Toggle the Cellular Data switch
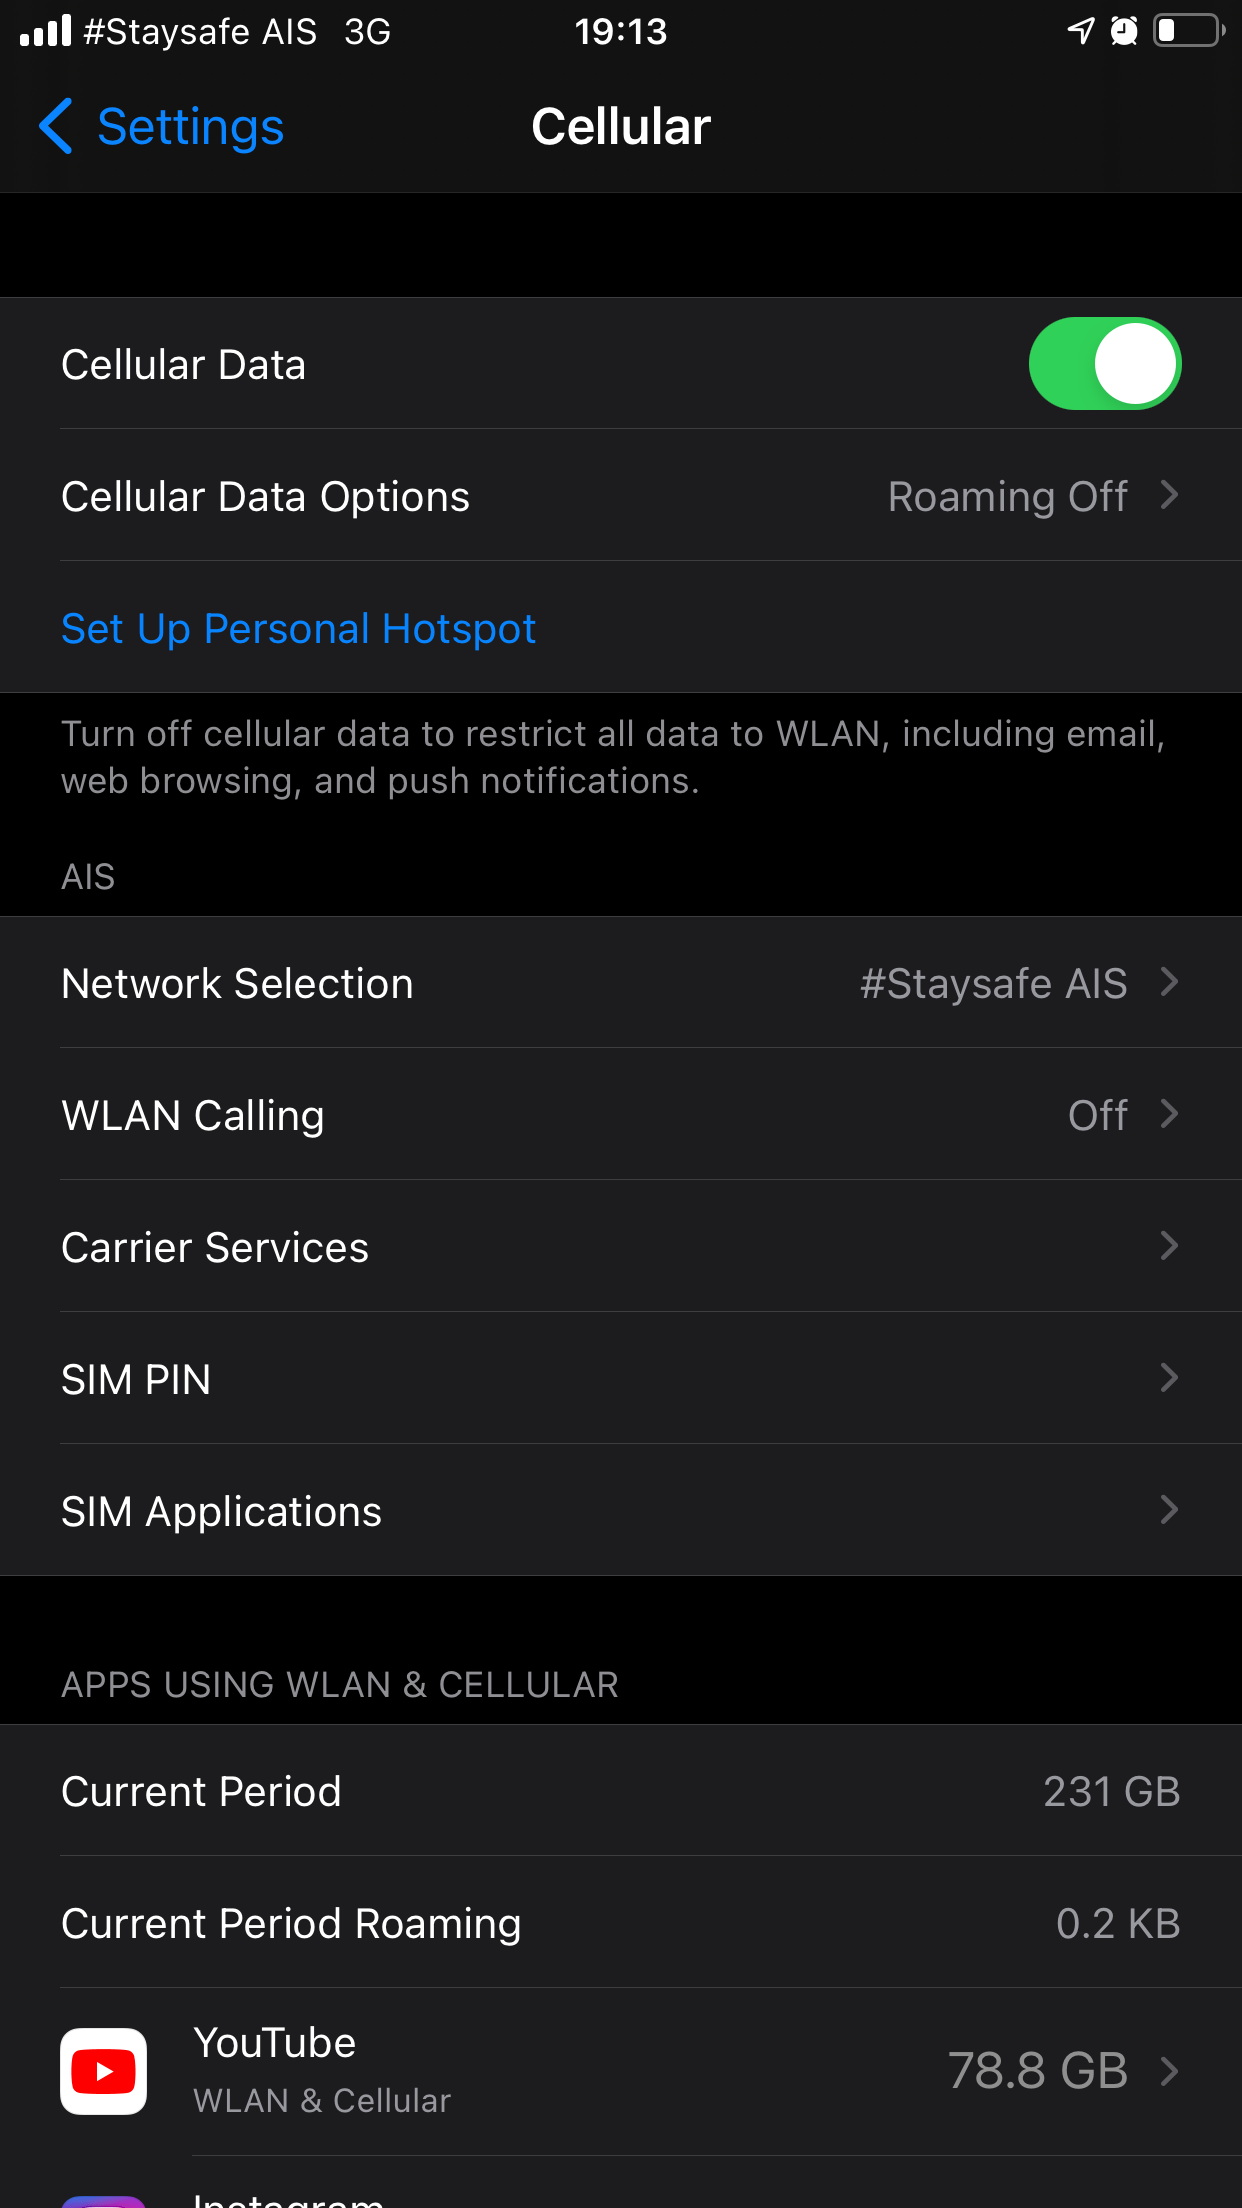 [x=1104, y=364]
